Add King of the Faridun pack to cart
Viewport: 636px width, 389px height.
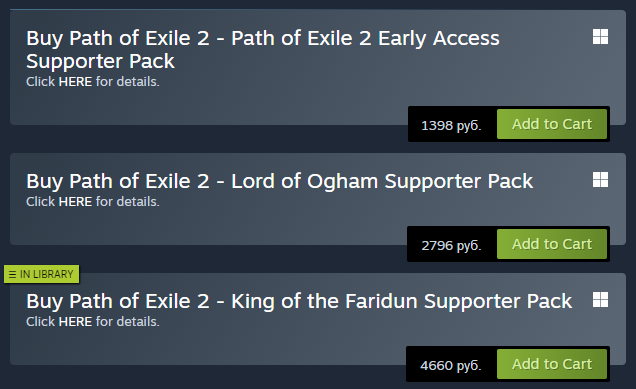pyautogui.click(x=552, y=364)
